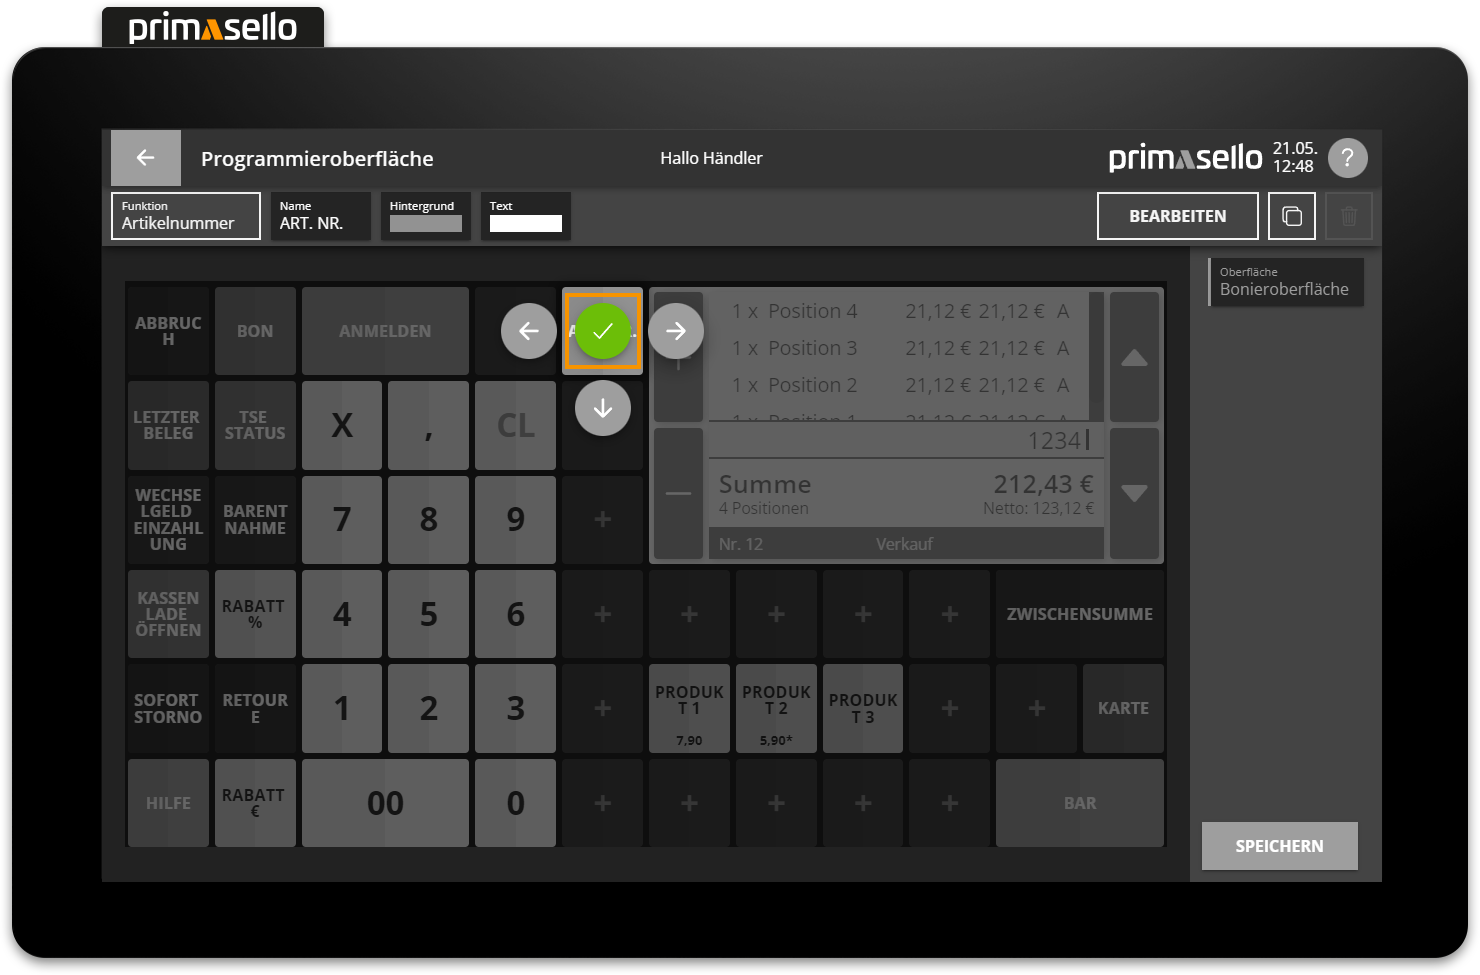Pick the Hintergrund gray color swatch
The image size is (1480, 975).
click(426, 223)
